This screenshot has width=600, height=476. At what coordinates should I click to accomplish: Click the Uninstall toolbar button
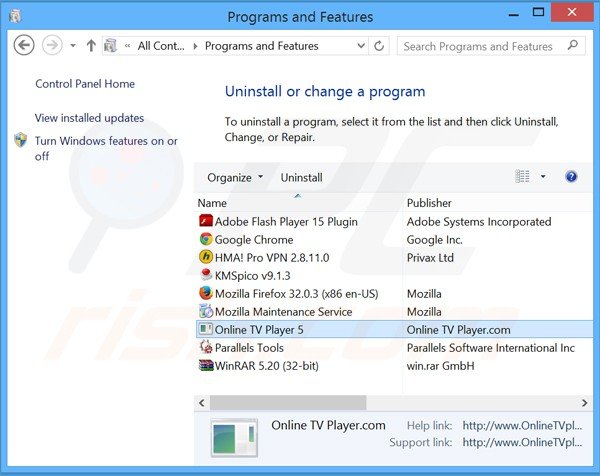[x=302, y=178]
